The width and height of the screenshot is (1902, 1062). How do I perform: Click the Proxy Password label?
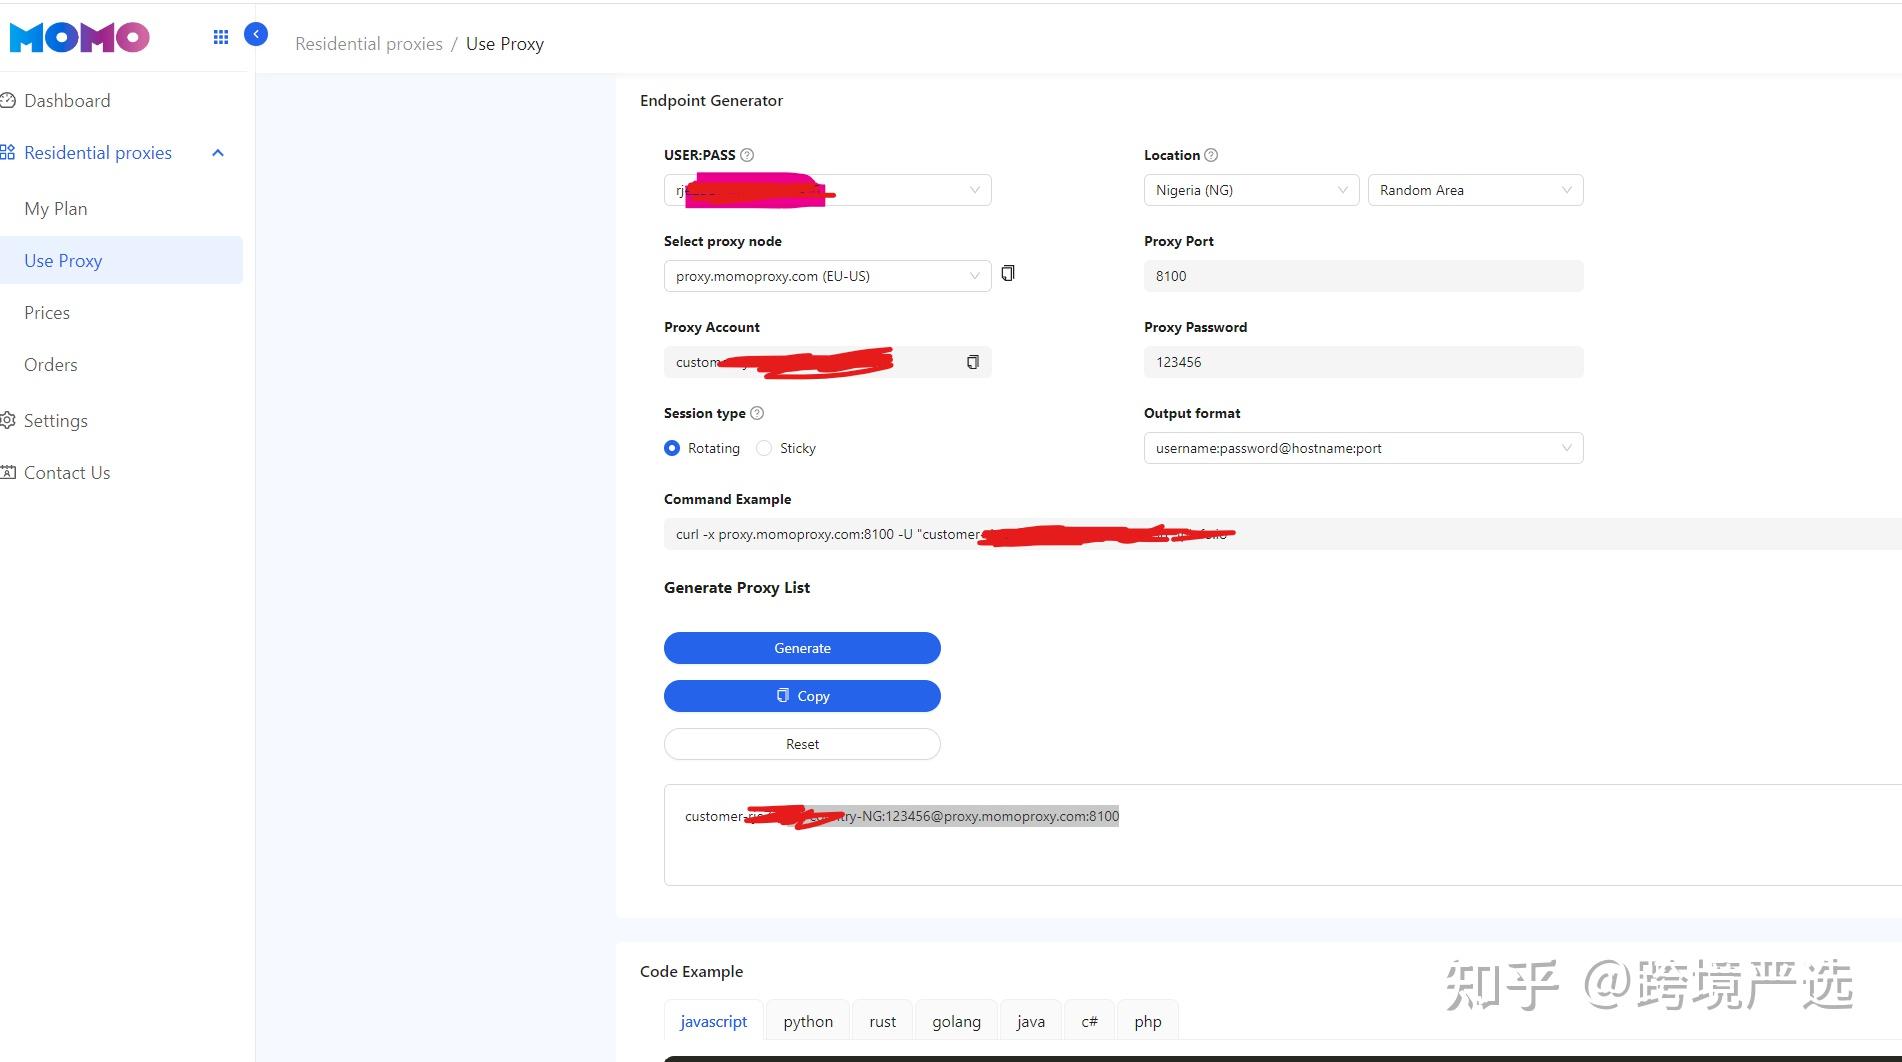pyautogui.click(x=1195, y=327)
